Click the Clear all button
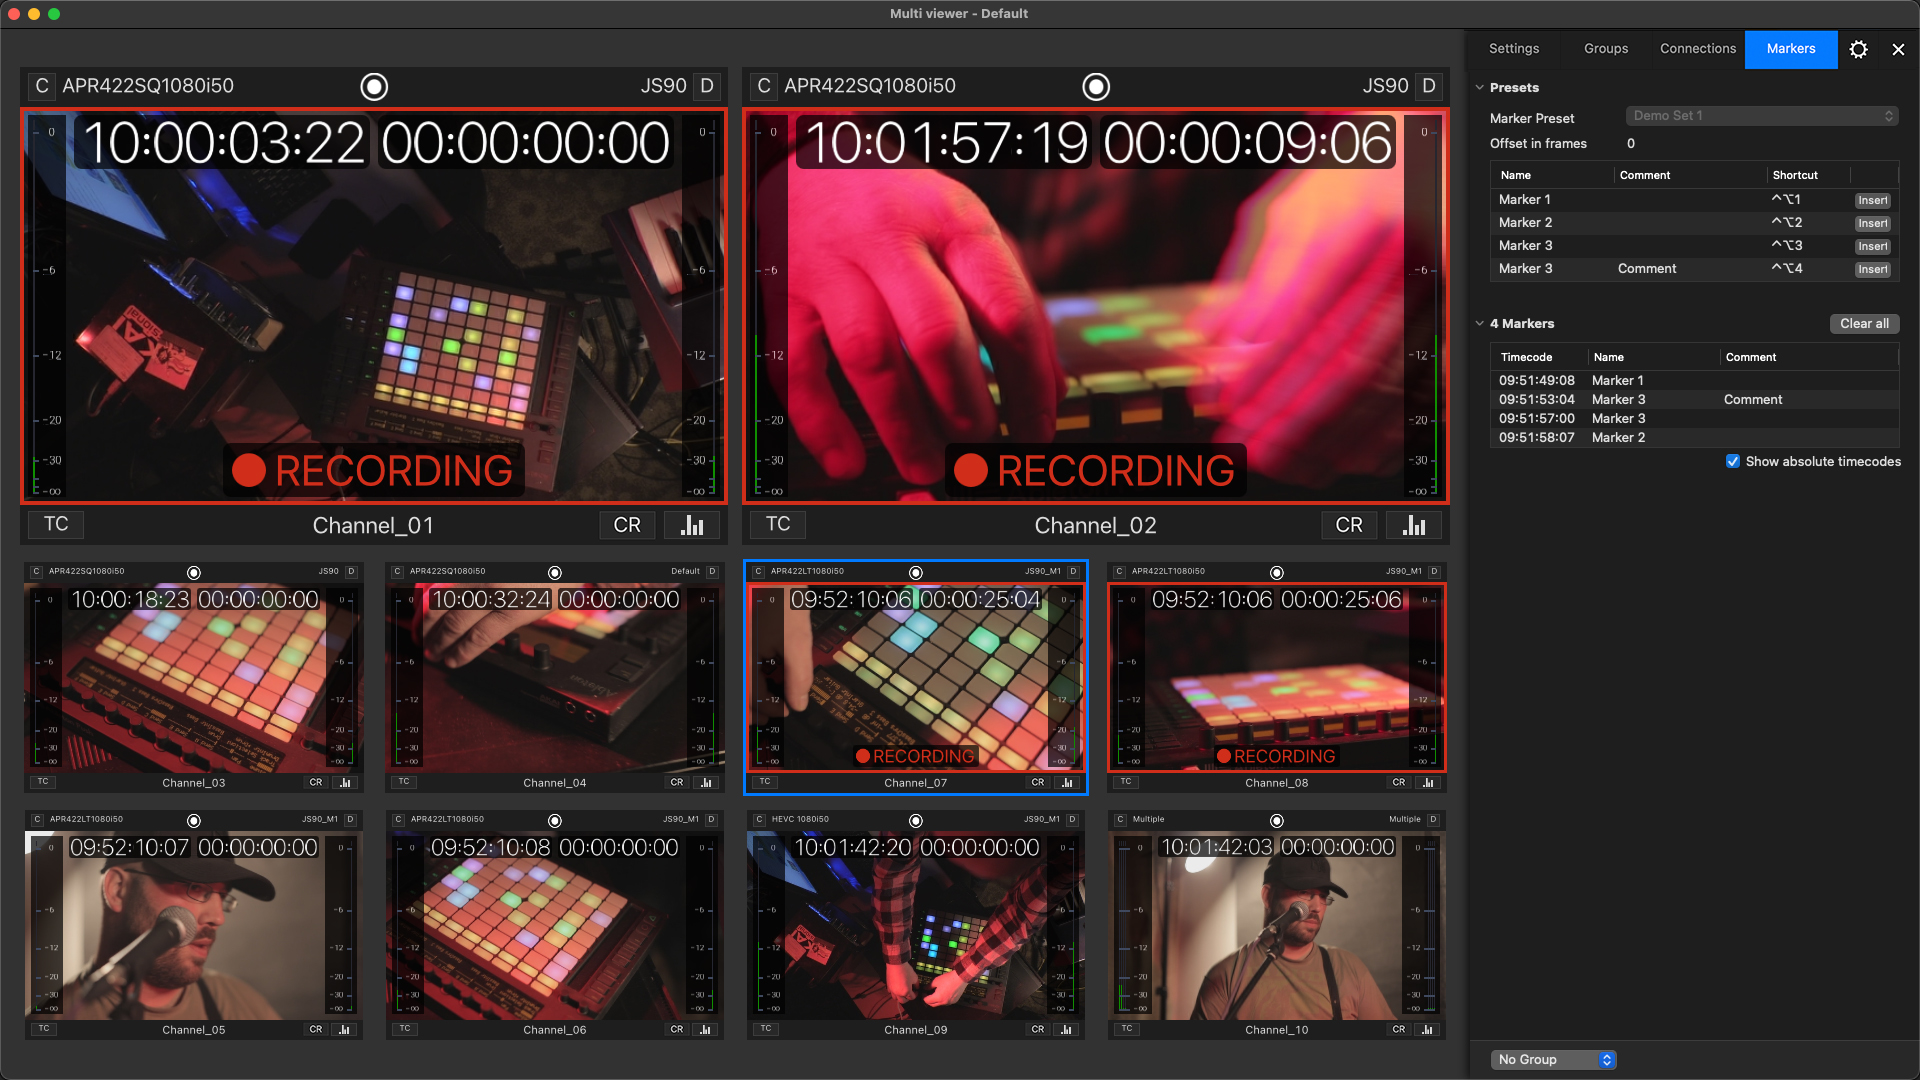The width and height of the screenshot is (1920, 1080). [1863, 323]
